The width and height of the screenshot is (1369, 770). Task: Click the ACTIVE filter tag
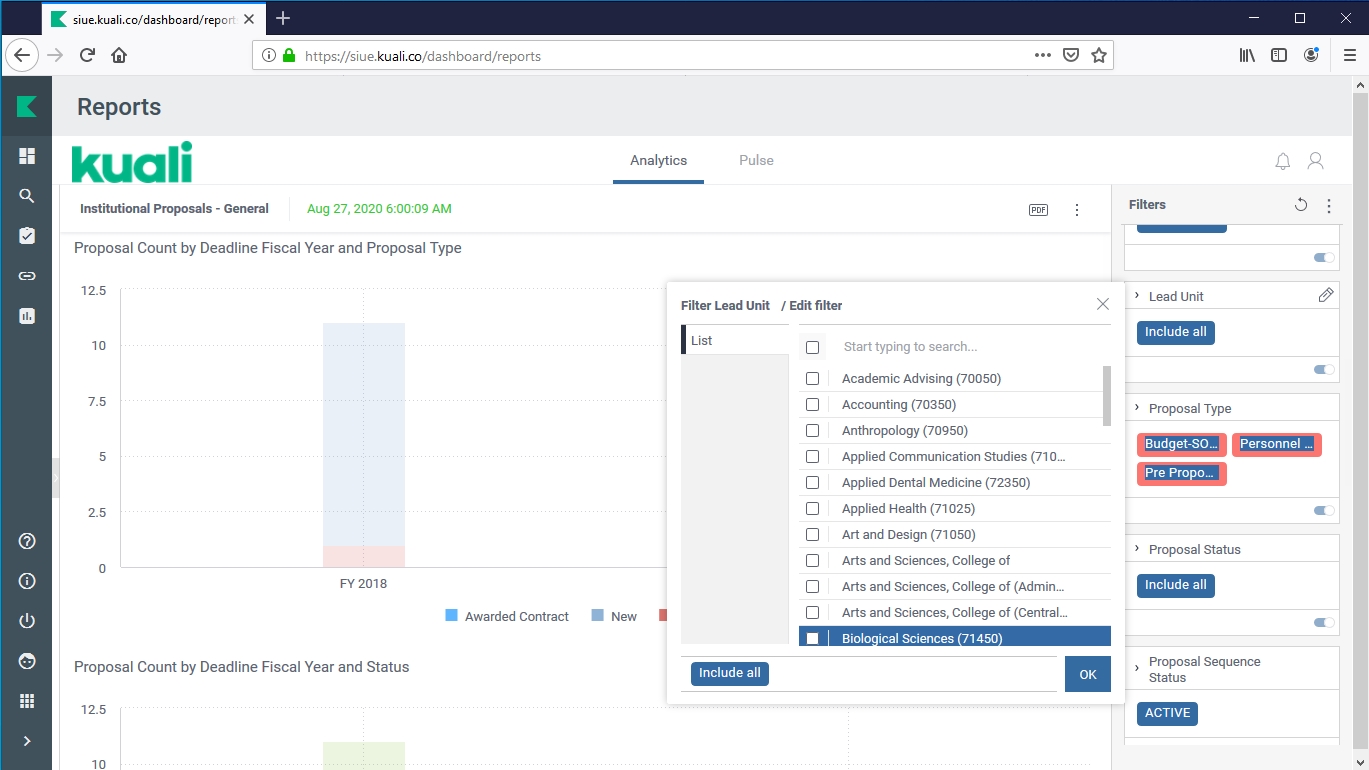(x=1167, y=714)
